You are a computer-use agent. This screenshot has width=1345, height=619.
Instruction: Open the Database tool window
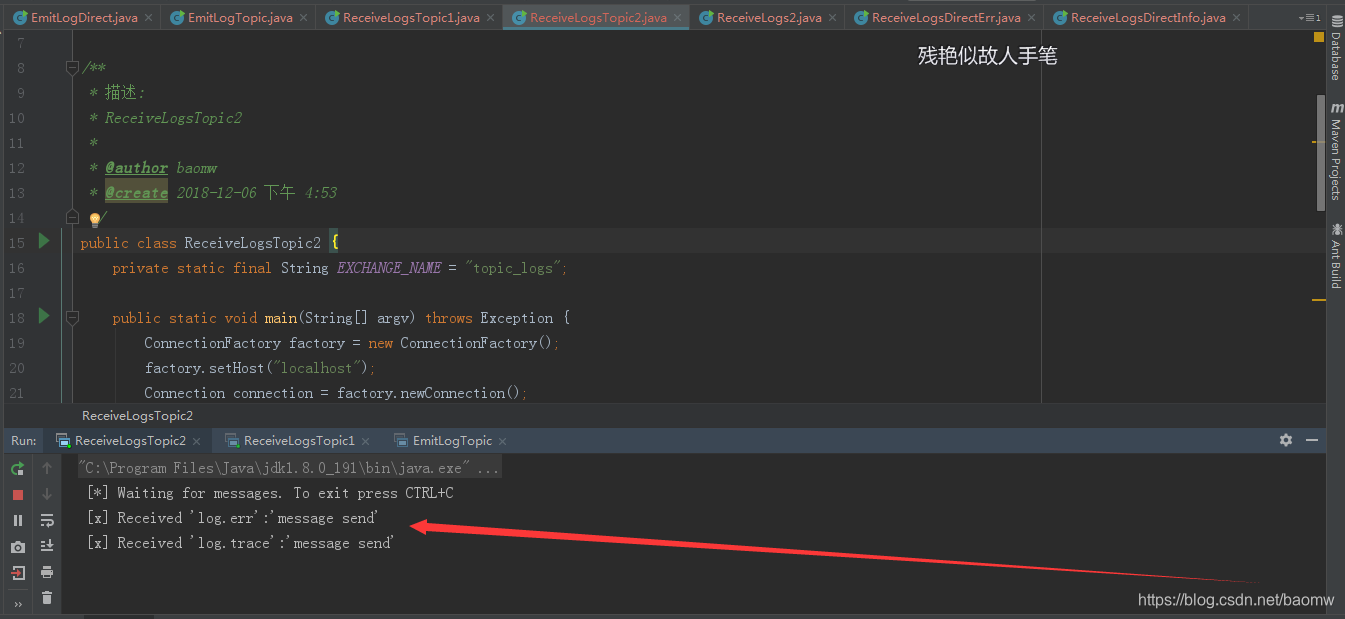coord(1335,47)
